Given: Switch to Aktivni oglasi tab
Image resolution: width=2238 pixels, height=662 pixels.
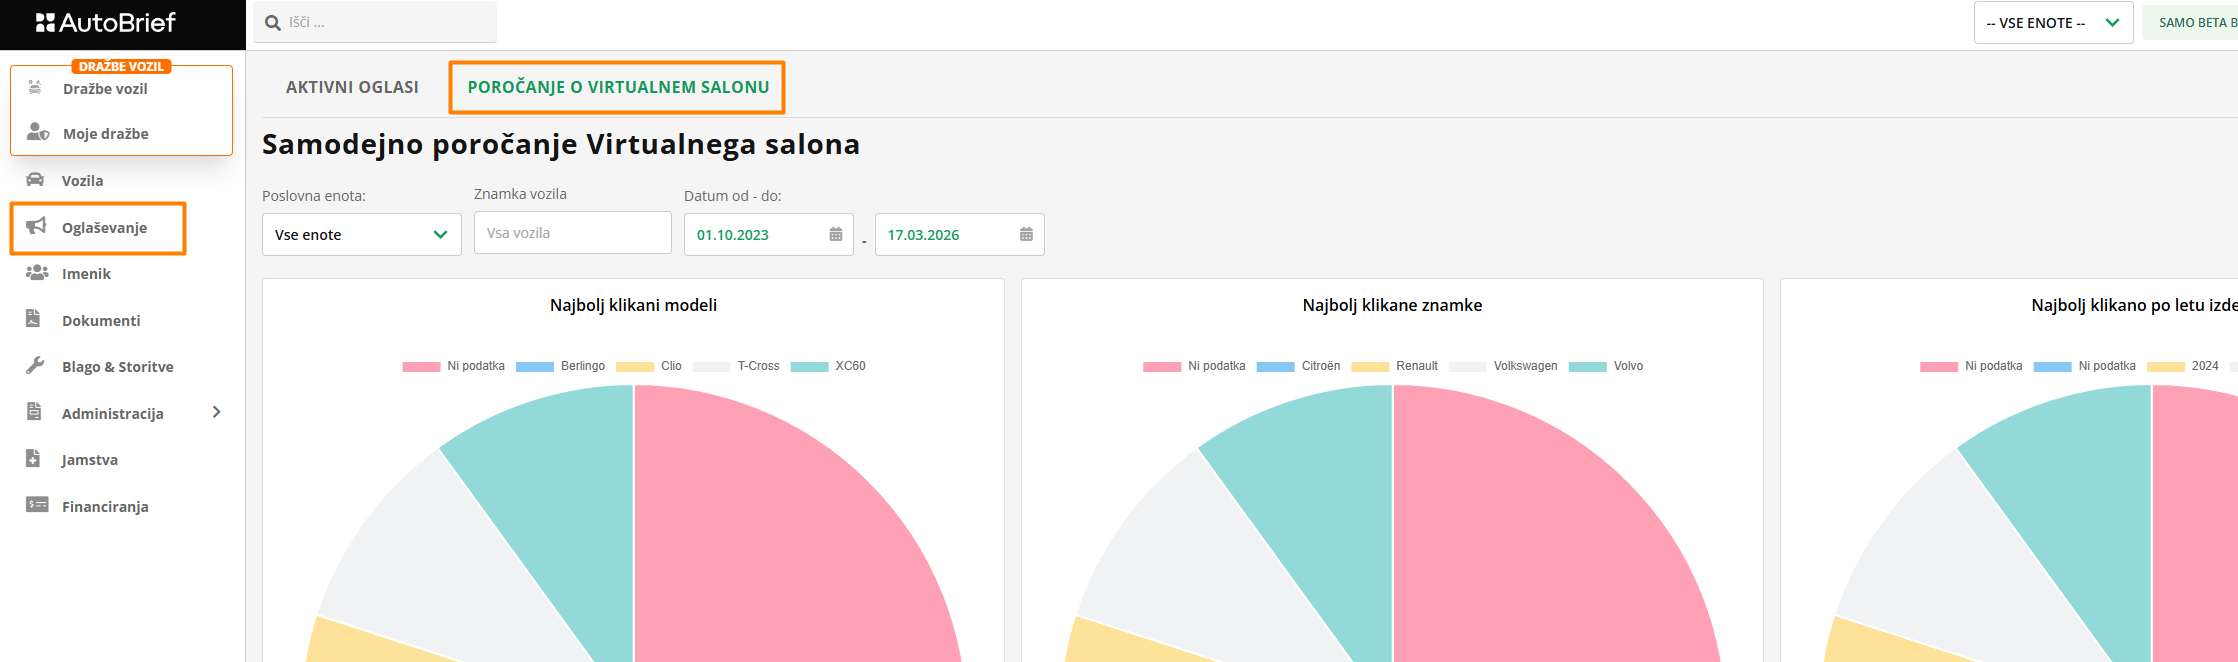Looking at the screenshot, I should coord(352,87).
